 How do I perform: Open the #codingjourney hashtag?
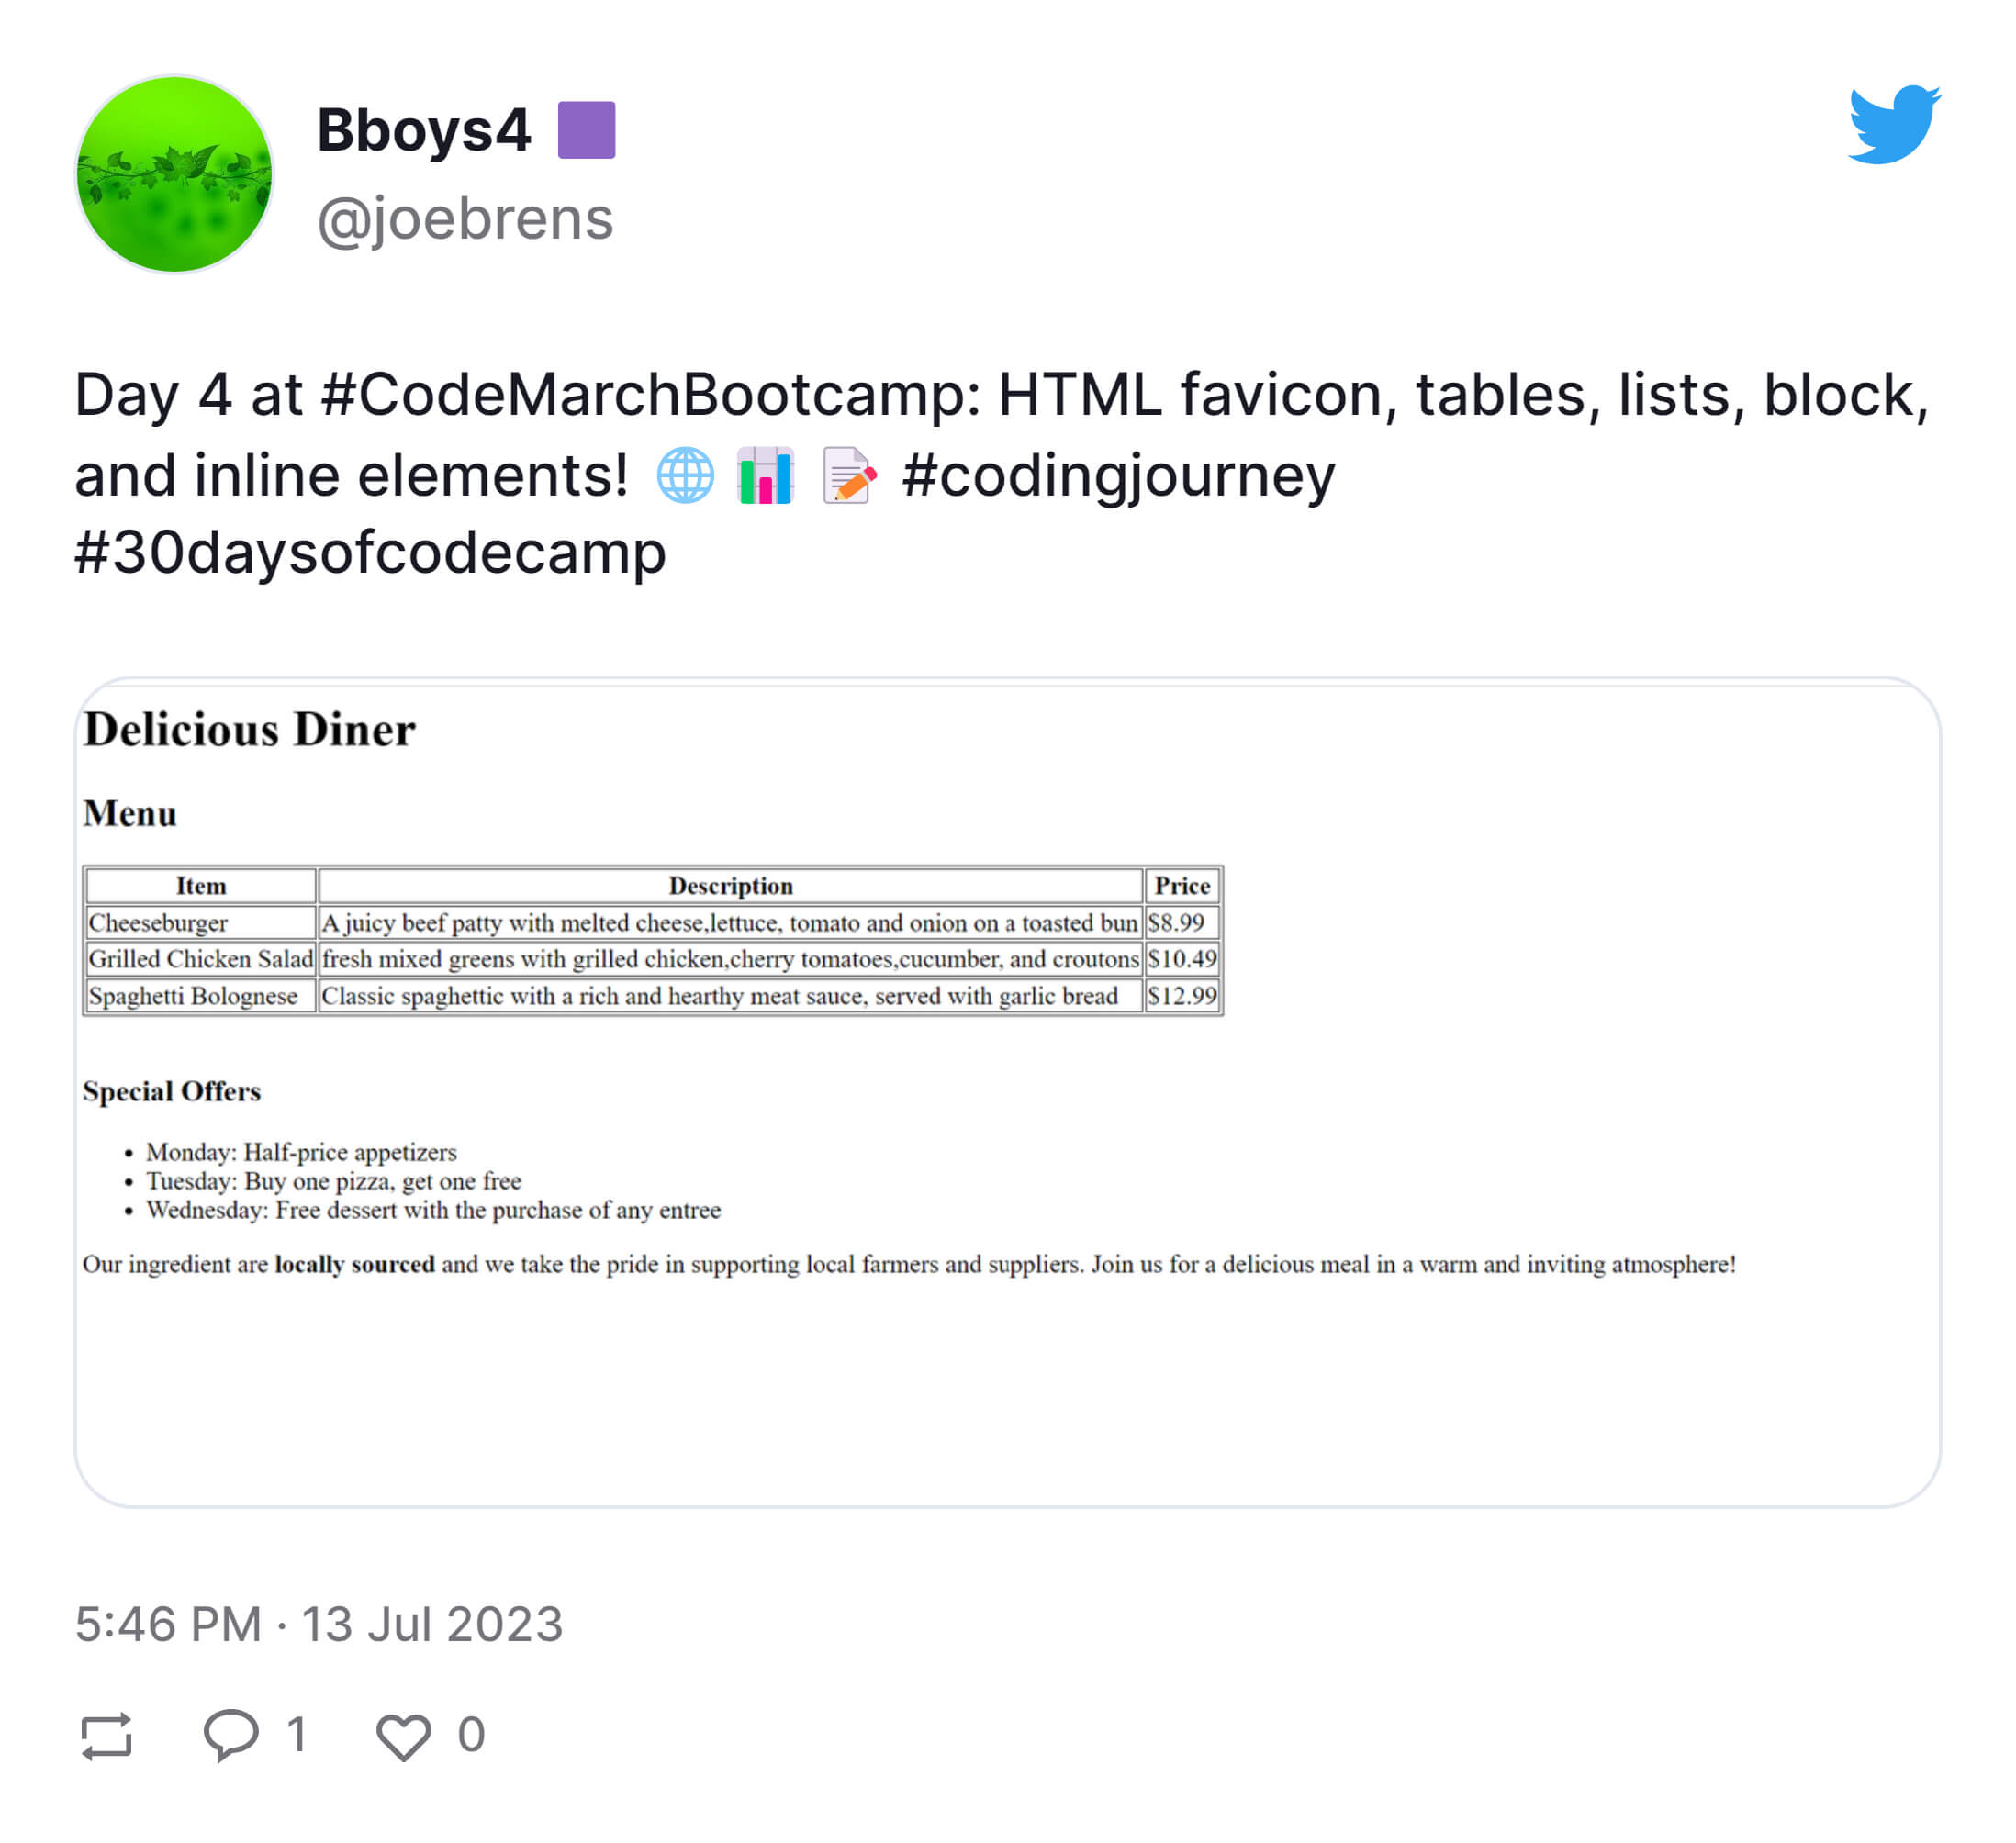pyautogui.click(x=1118, y=476)
